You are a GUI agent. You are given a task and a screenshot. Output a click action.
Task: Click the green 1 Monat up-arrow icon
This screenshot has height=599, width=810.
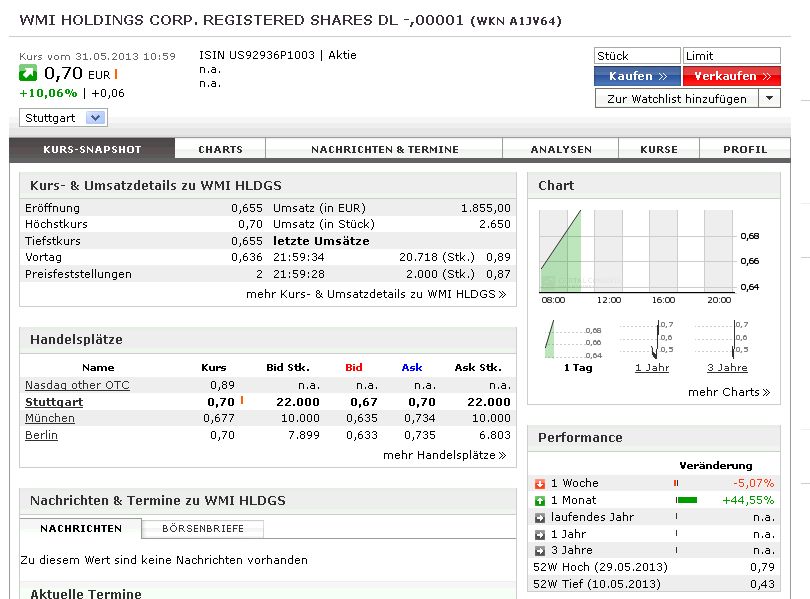(x=540, y=501)
